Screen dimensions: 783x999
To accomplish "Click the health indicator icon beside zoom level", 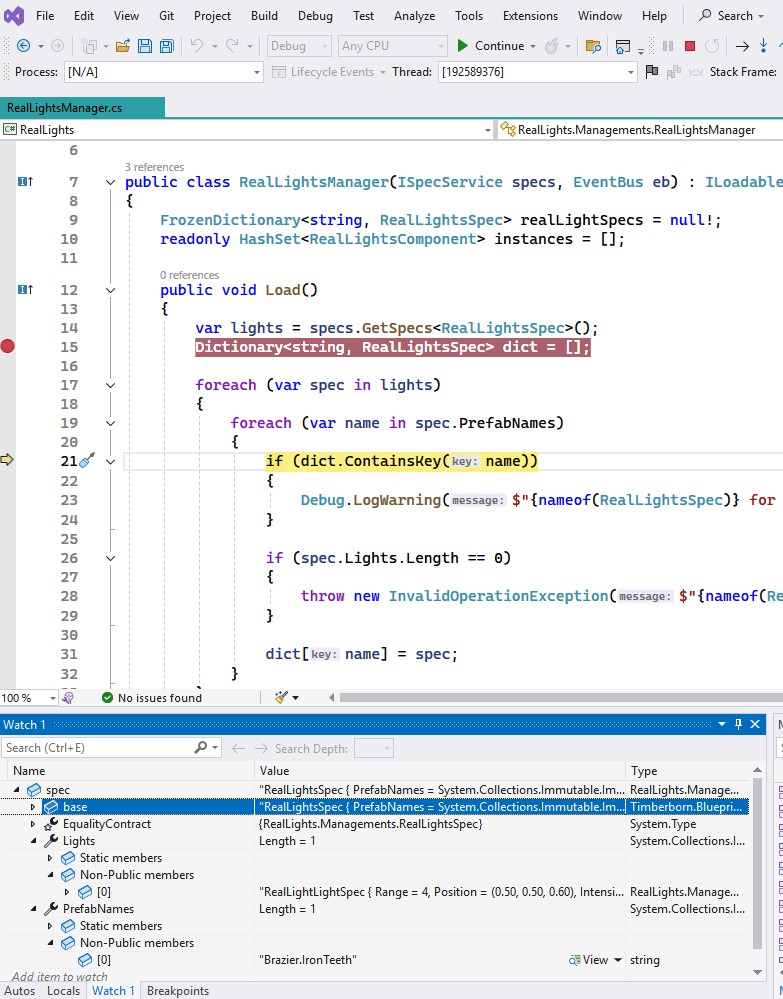I will (x=68, y=698).
